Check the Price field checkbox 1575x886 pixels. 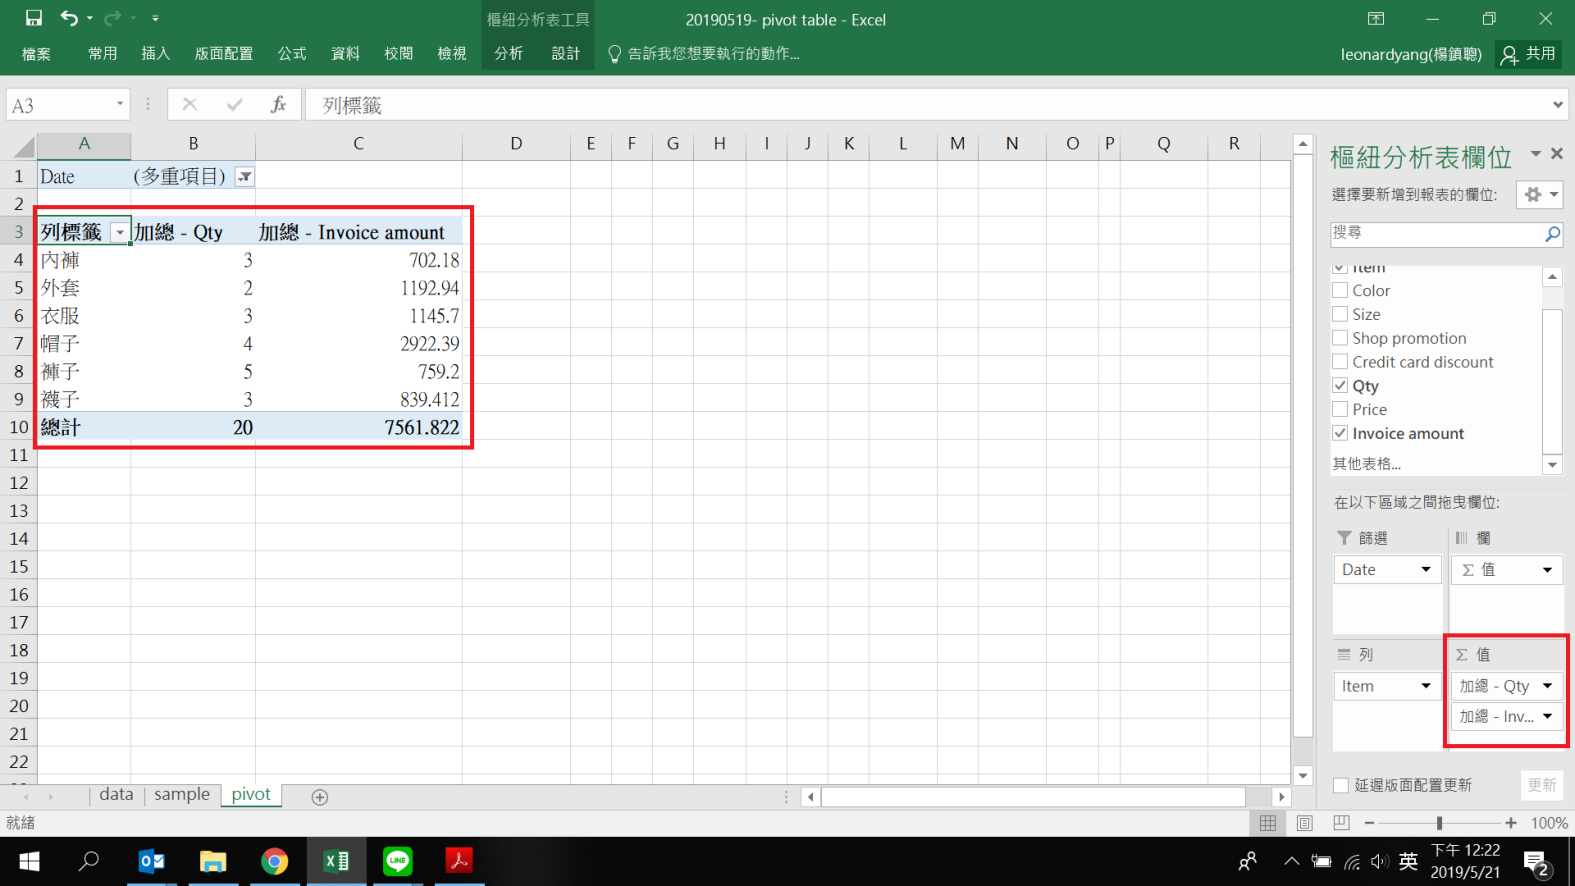coord(1340,409)
